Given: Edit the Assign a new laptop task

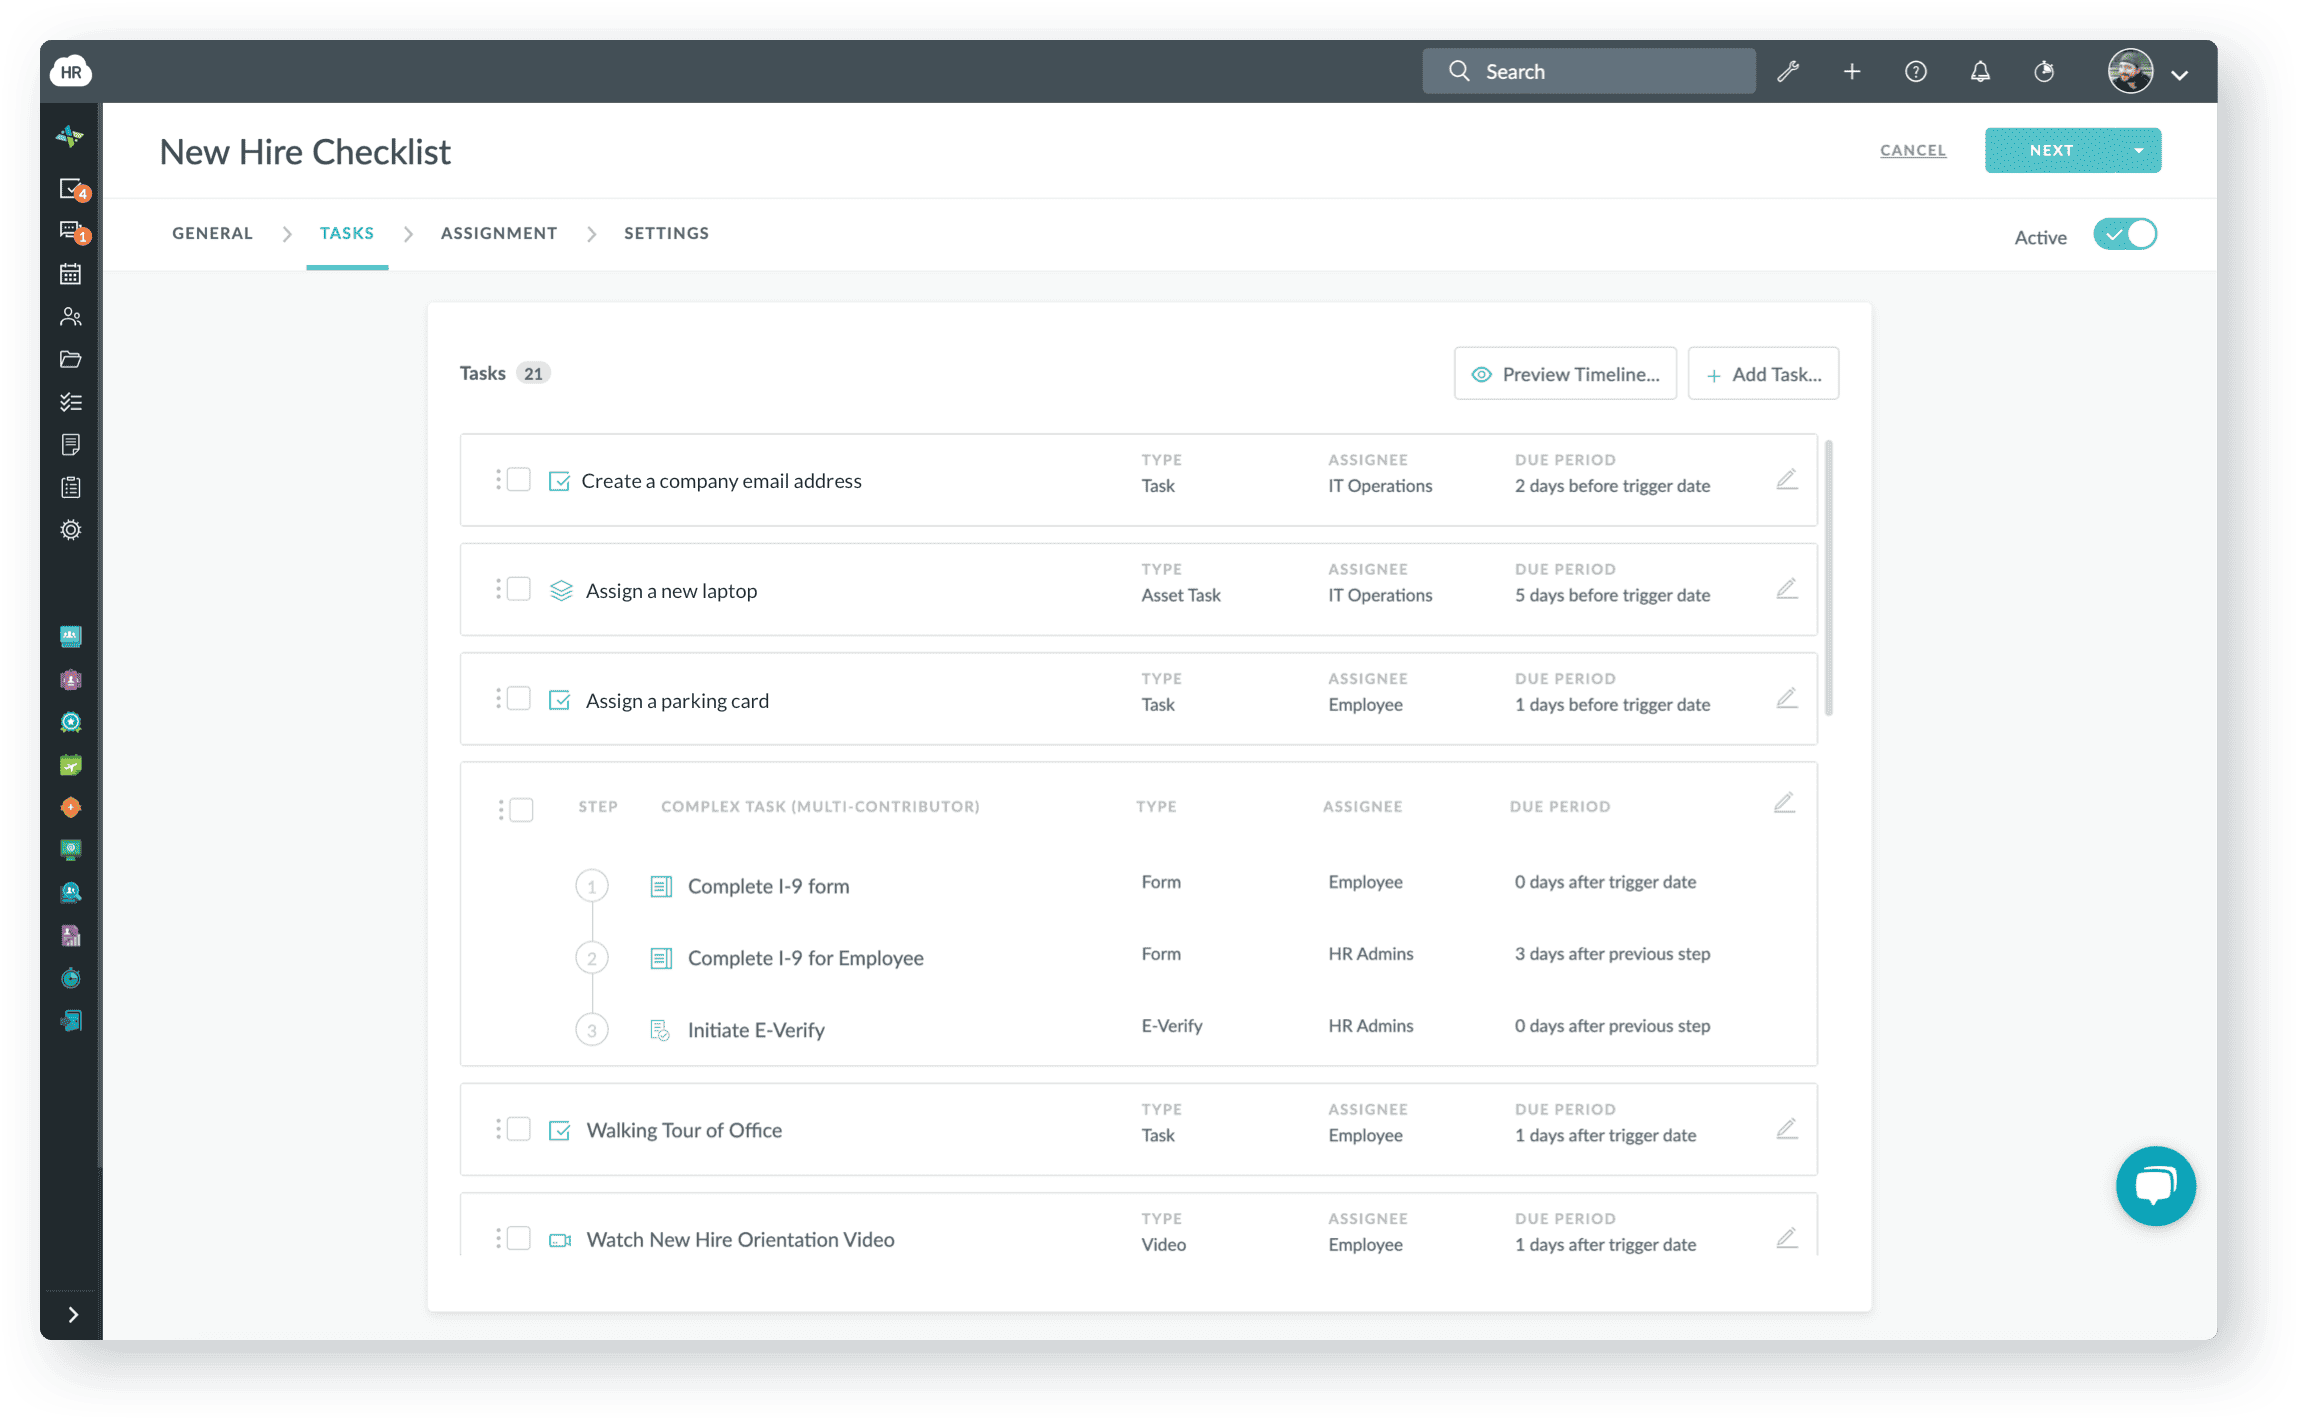Looking at the screenshot, I should tap(1787, 589).
